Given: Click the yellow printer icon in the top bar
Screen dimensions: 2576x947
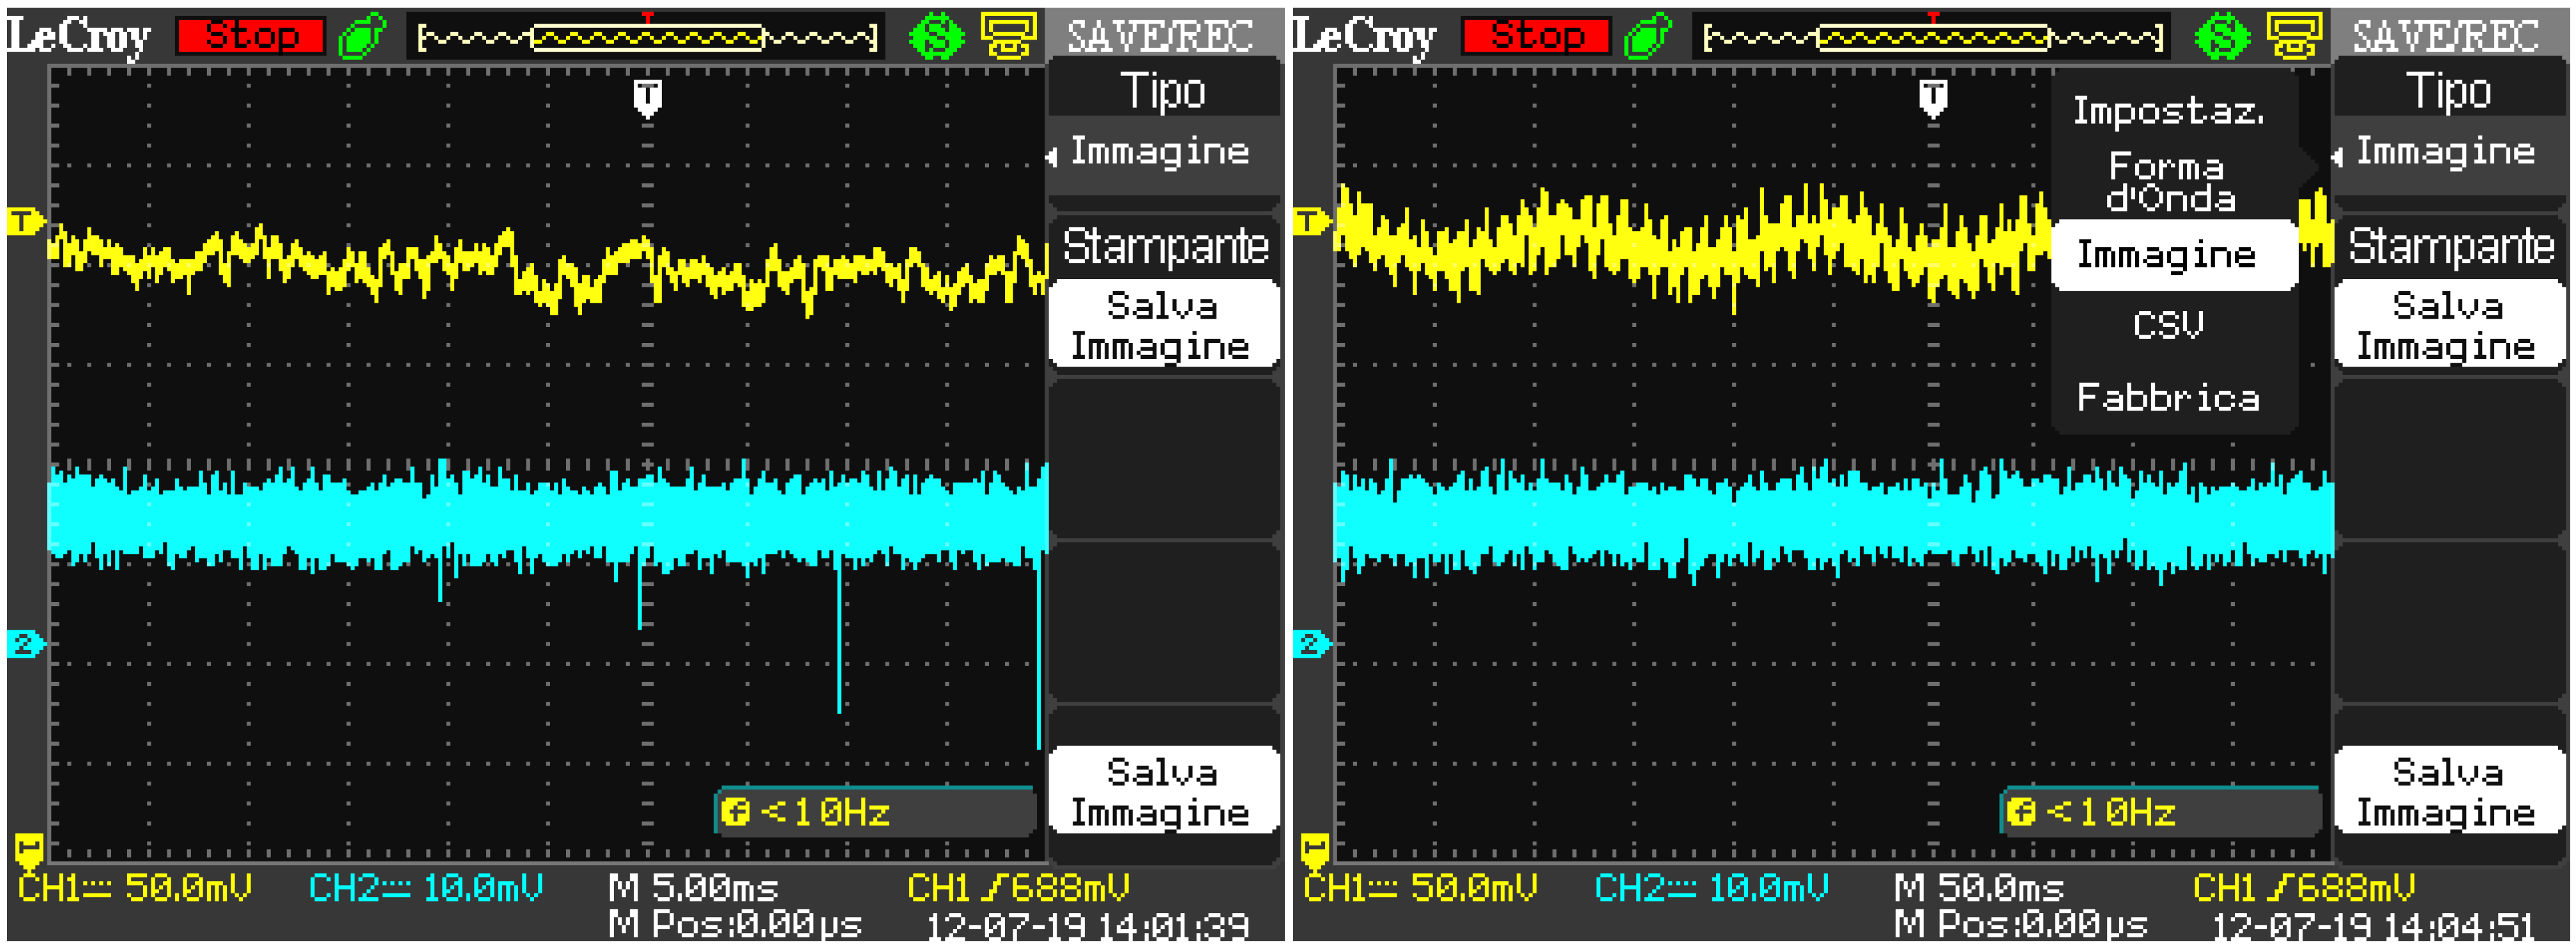Looking at the screenshot, I should pos(1010,35).
